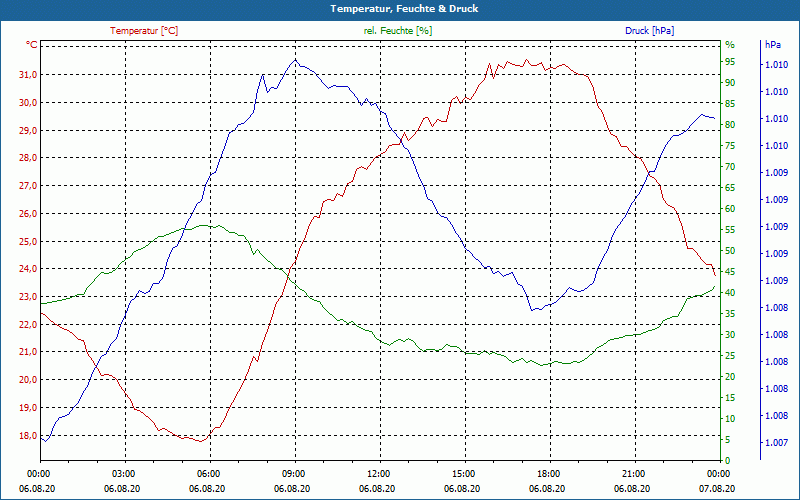The width and height of the screenshot is (800, 500).
Task: Click the 10 humidity axis tick
Action: click(730, 419)
